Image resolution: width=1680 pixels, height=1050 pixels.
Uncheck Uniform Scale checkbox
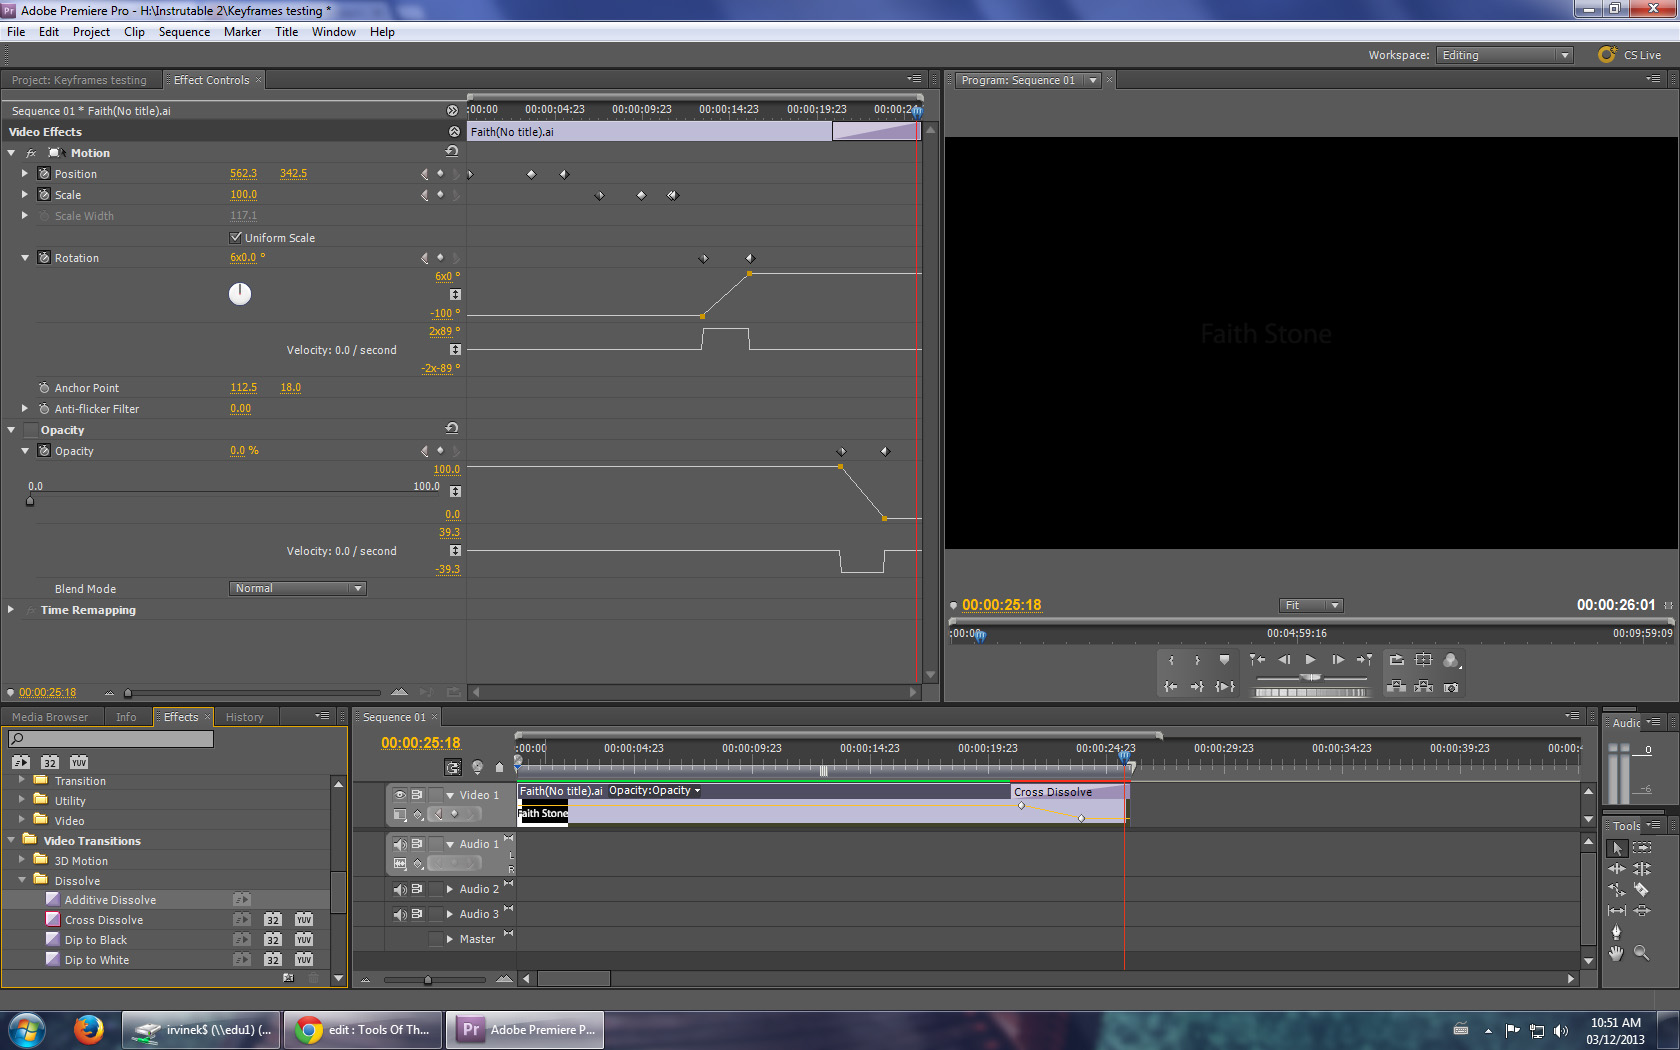tap(236, 238)
